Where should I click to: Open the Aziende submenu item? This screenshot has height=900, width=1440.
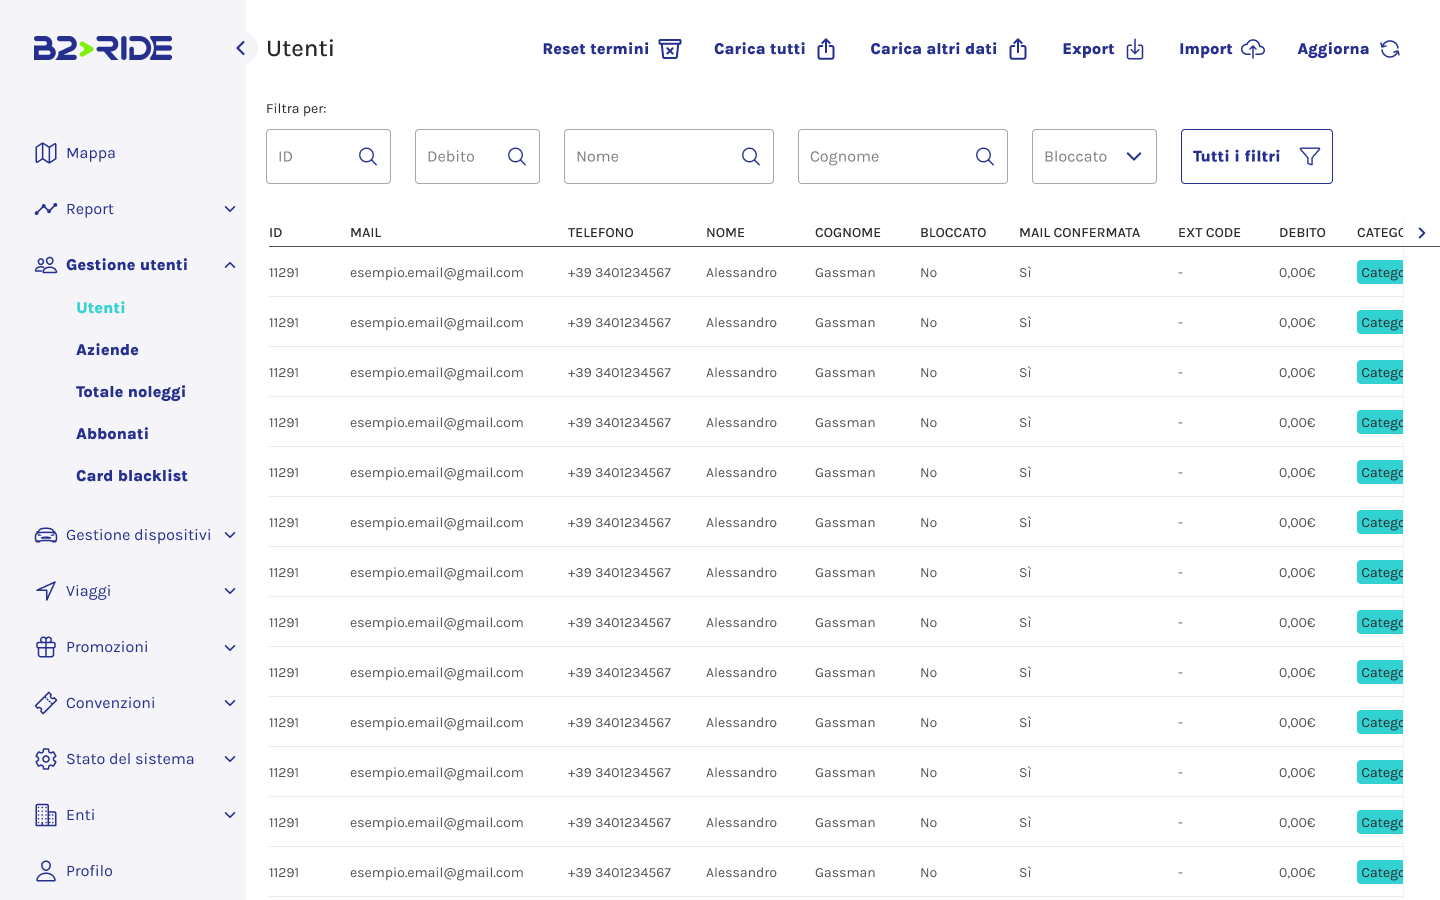(x=108, y=350)
